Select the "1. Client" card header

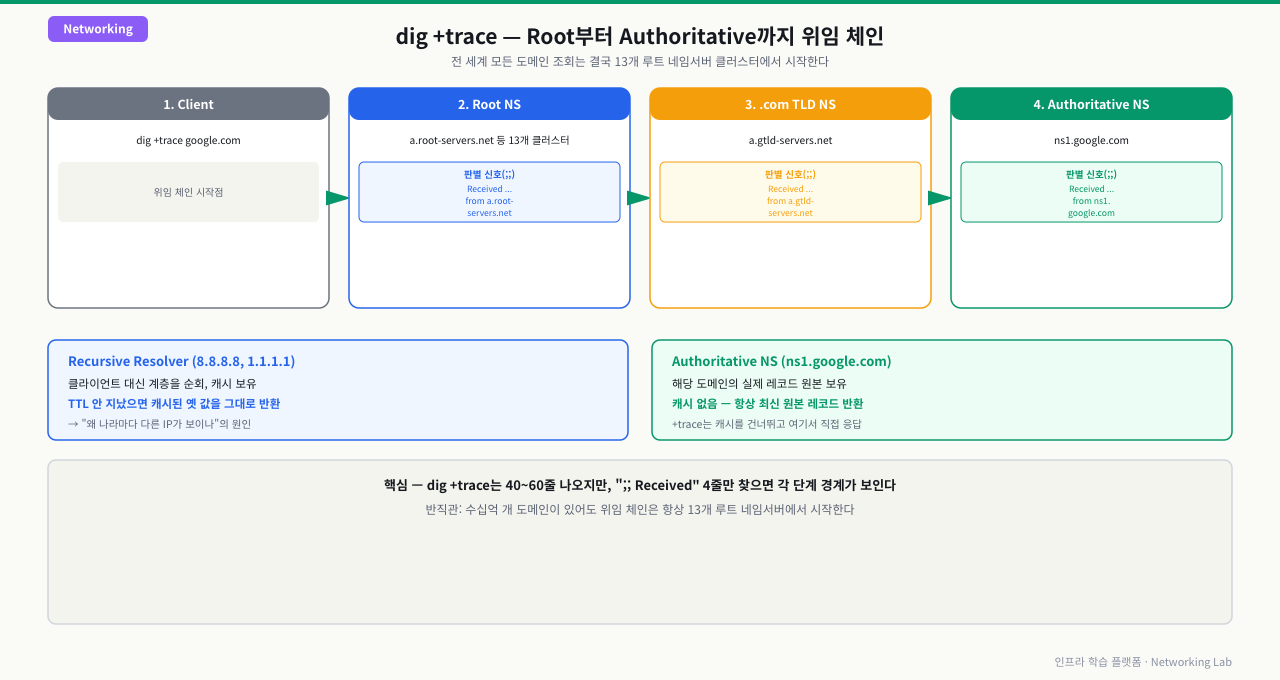(x=188, y=104)
